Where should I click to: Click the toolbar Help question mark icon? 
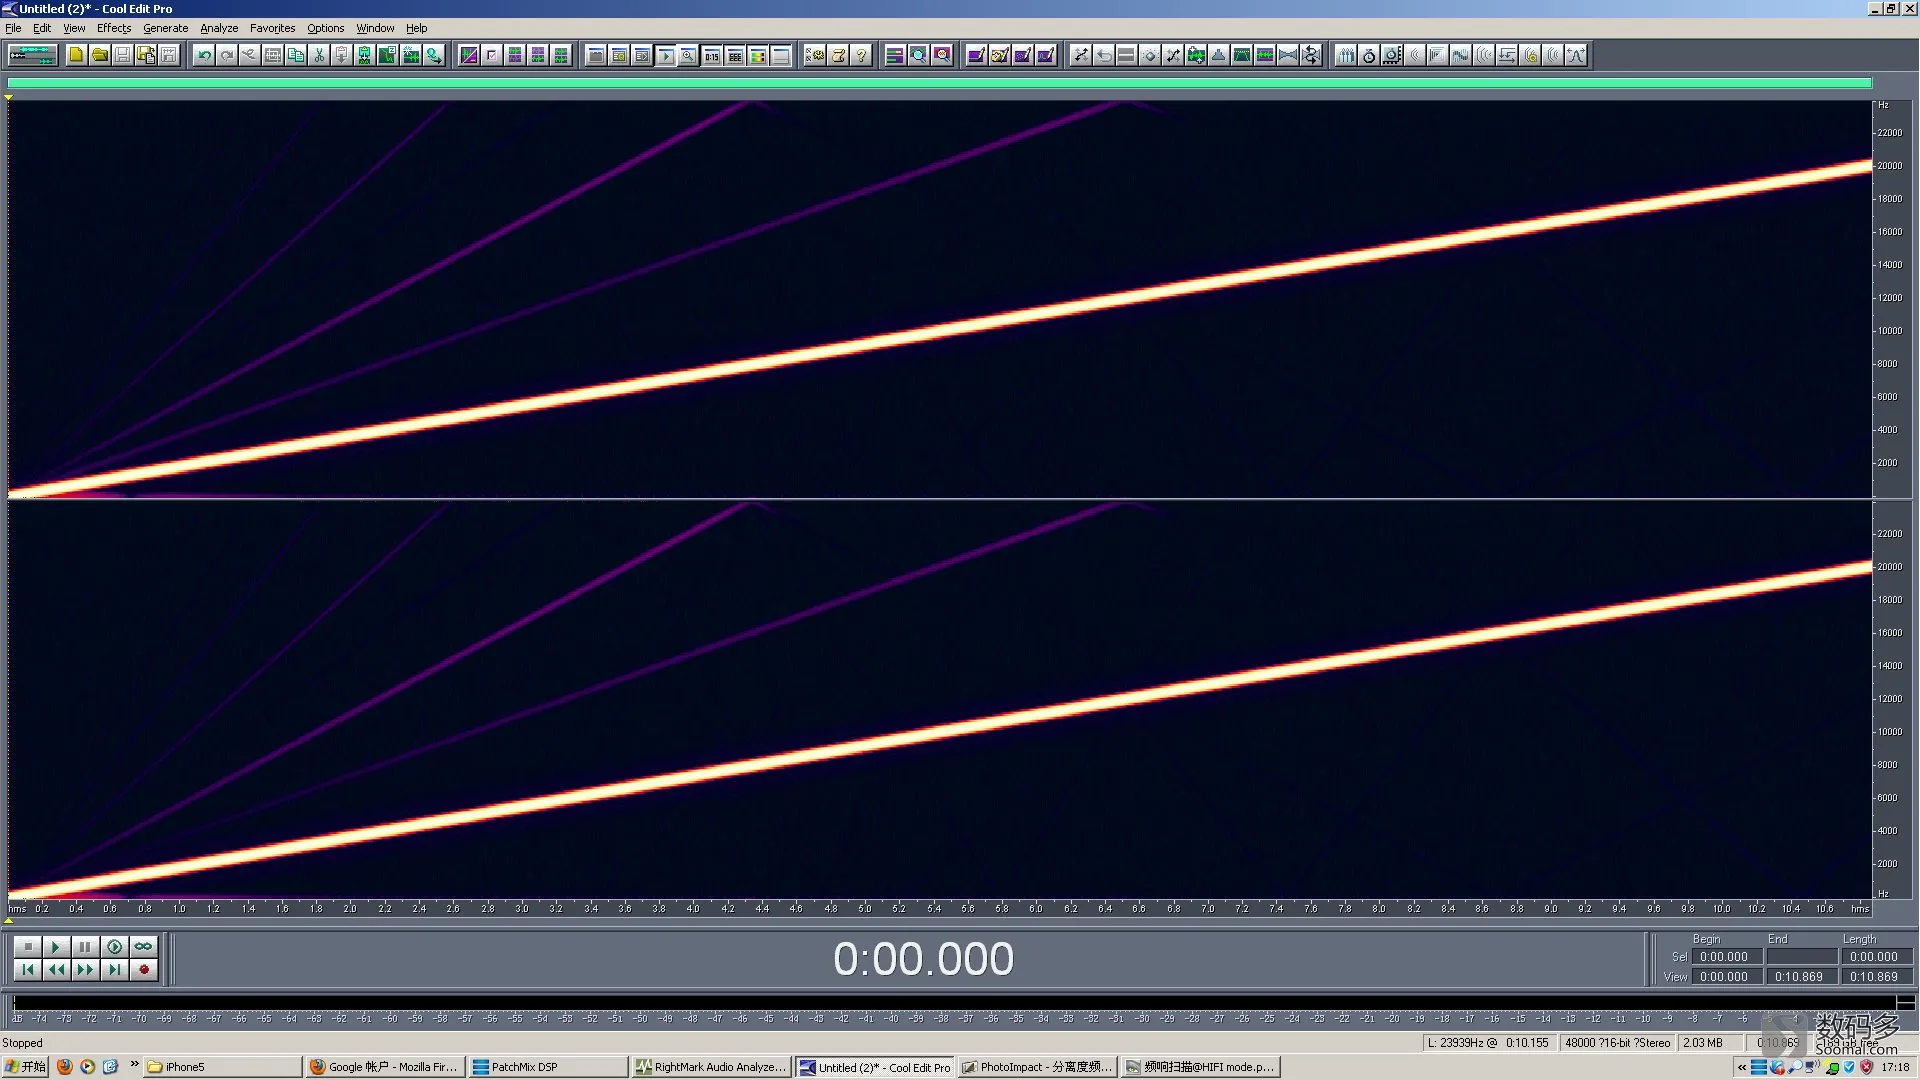coord(861,55)
